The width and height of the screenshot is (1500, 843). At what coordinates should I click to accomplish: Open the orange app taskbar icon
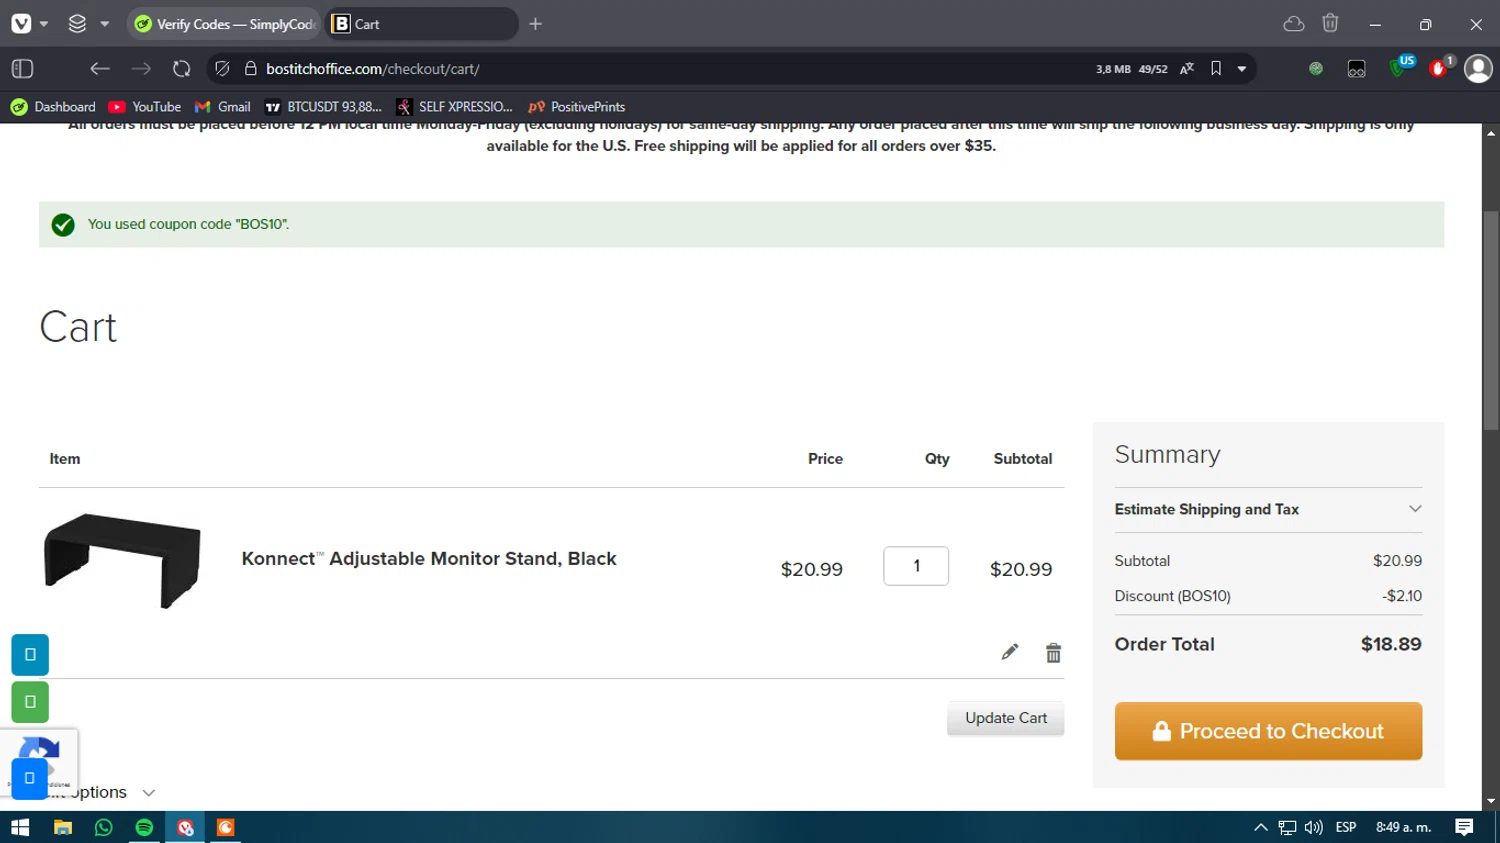pyautogui.click(x=226, y=827)
